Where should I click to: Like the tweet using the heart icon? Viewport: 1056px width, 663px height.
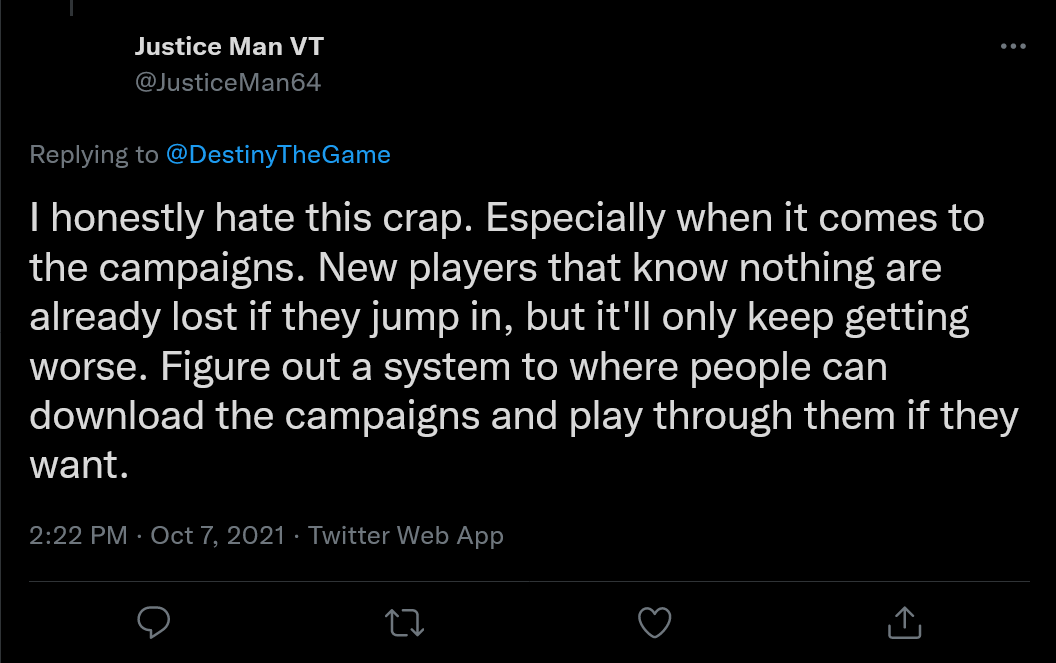655,622
